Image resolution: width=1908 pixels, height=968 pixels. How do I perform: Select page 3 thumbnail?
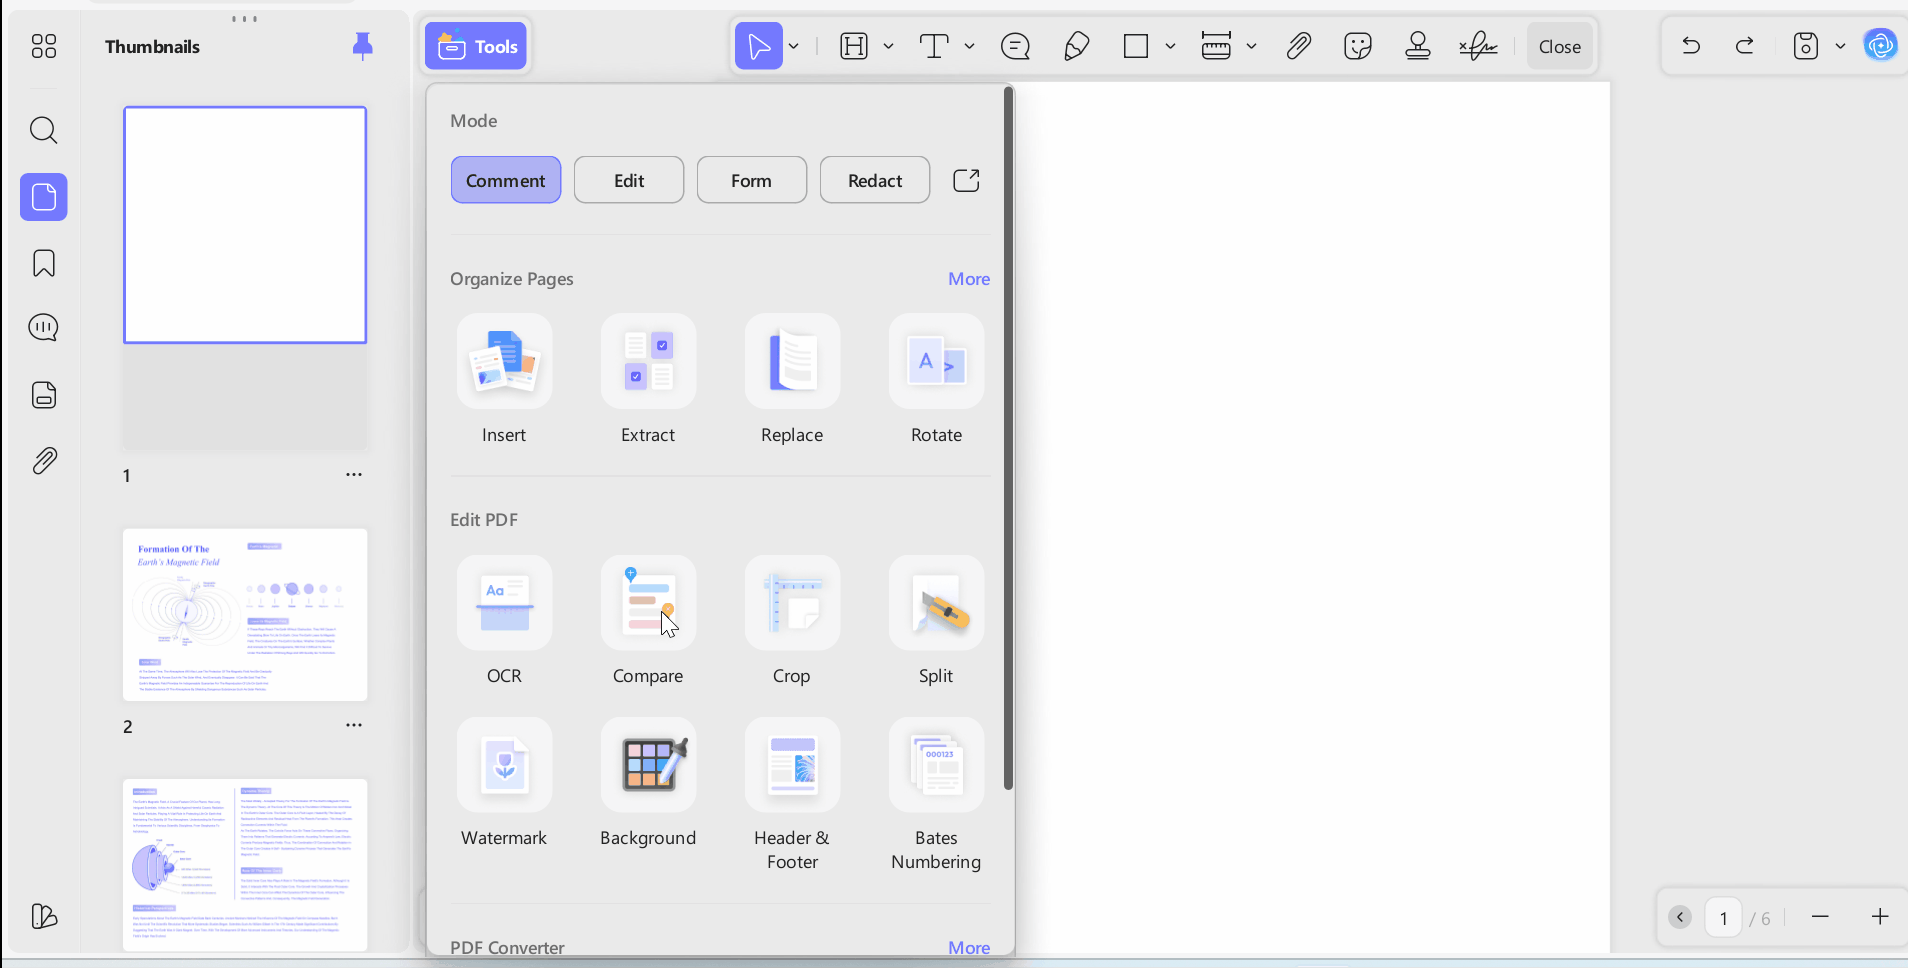(245, 865)
